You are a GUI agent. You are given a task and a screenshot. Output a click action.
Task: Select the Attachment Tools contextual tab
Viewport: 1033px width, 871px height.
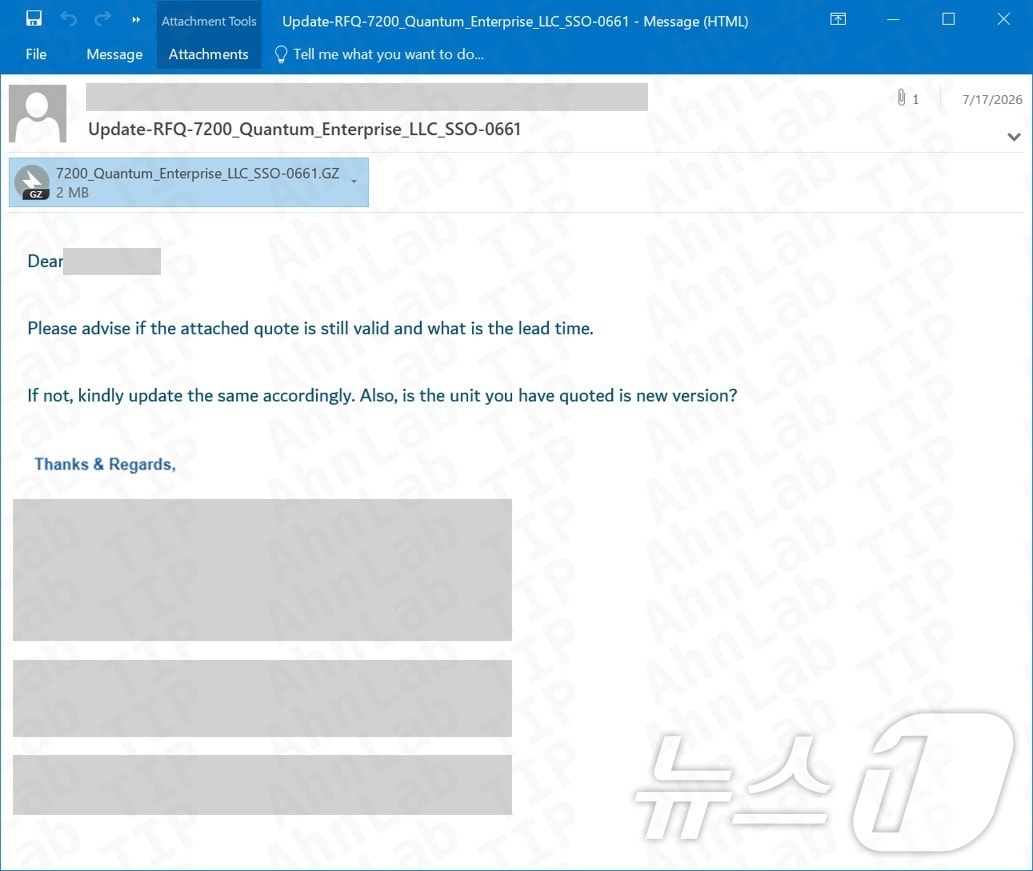click(209, 21)
